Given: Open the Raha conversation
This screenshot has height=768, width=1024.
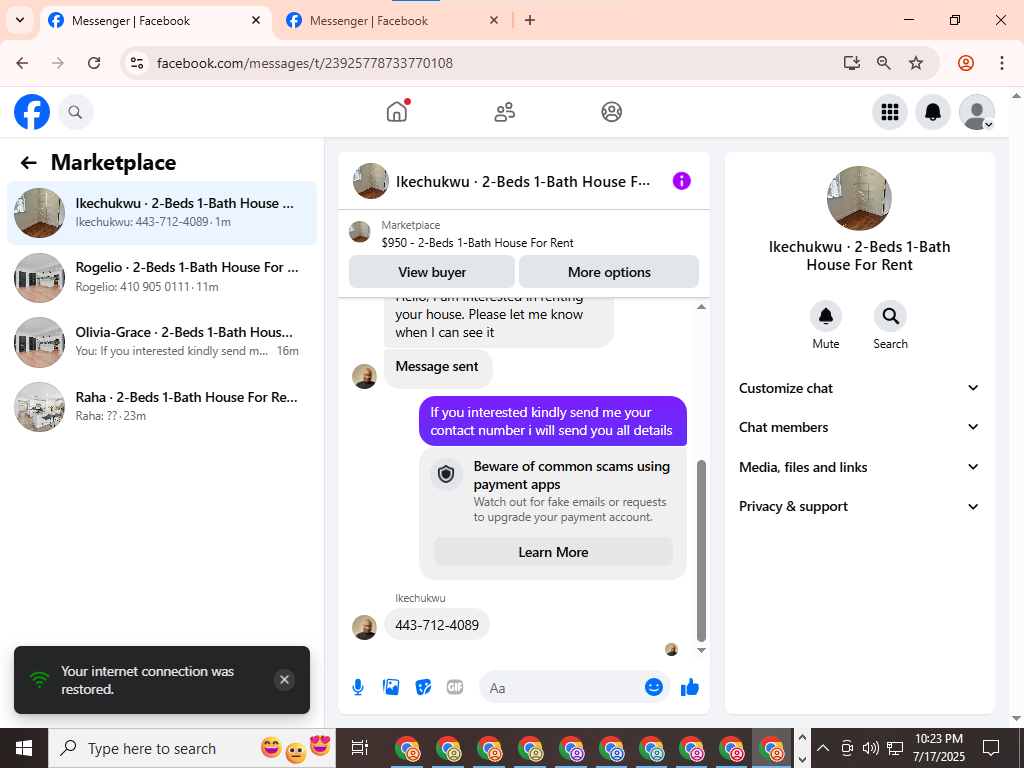Looking at the screenshot, I should pyautogui.click(x=162, y=407).
